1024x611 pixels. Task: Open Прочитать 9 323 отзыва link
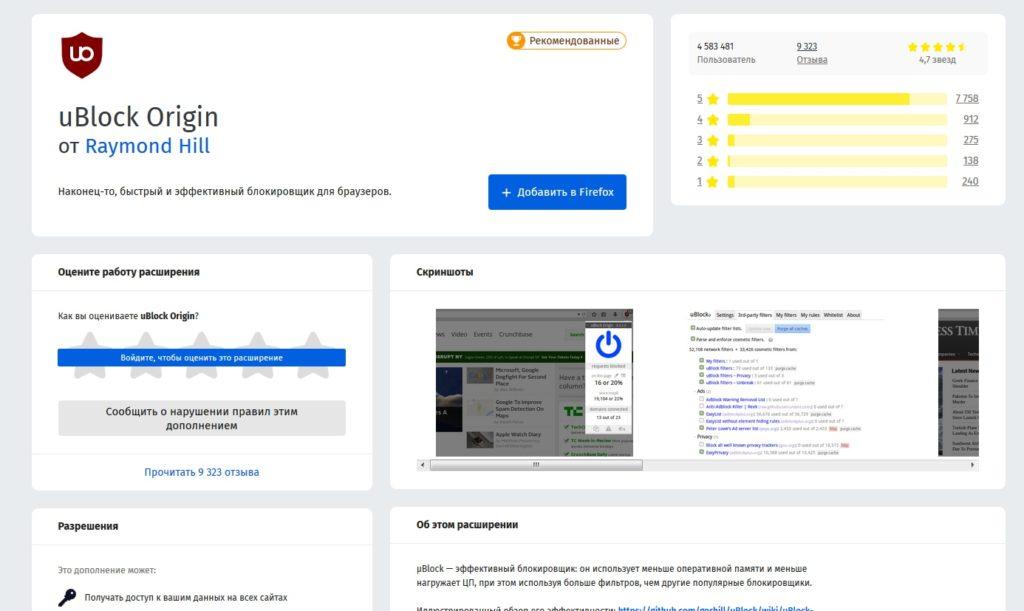click(x=201, y=472)
